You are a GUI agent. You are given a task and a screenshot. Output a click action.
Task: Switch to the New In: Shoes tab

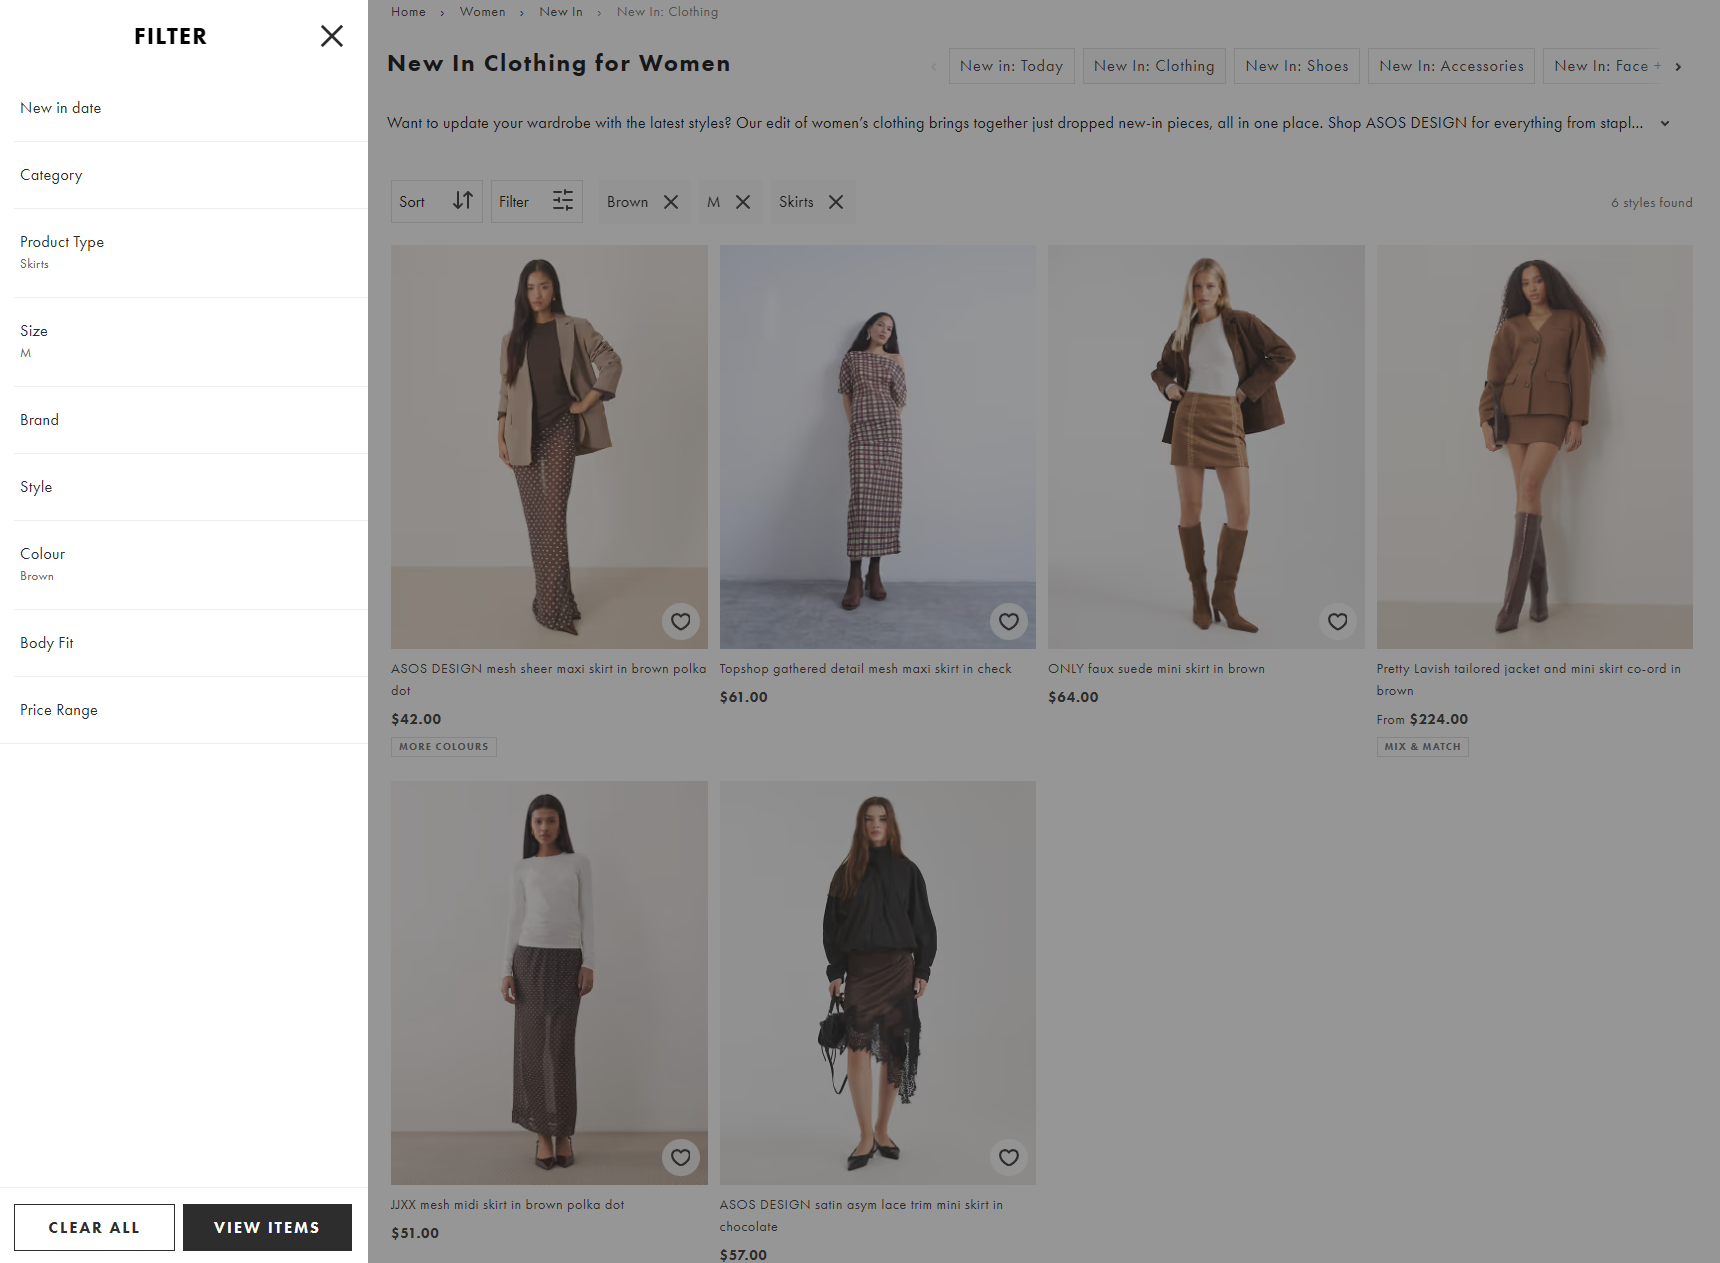coord(1296,65)
